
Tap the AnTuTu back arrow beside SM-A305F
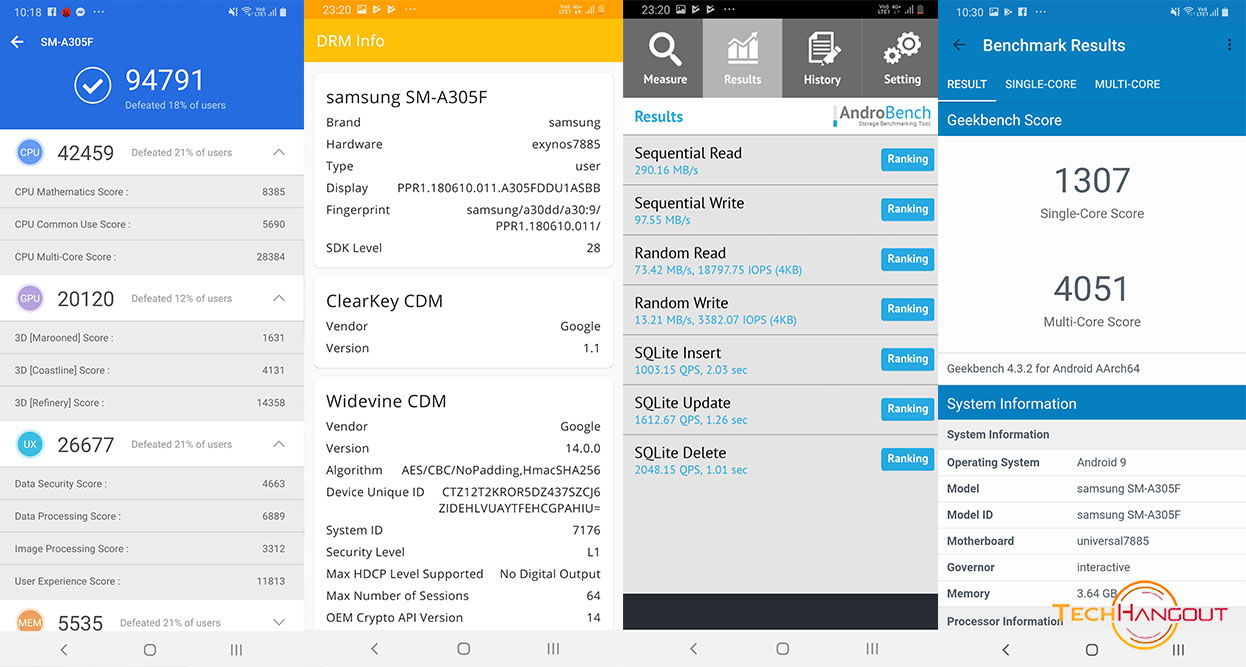(17, 42)
